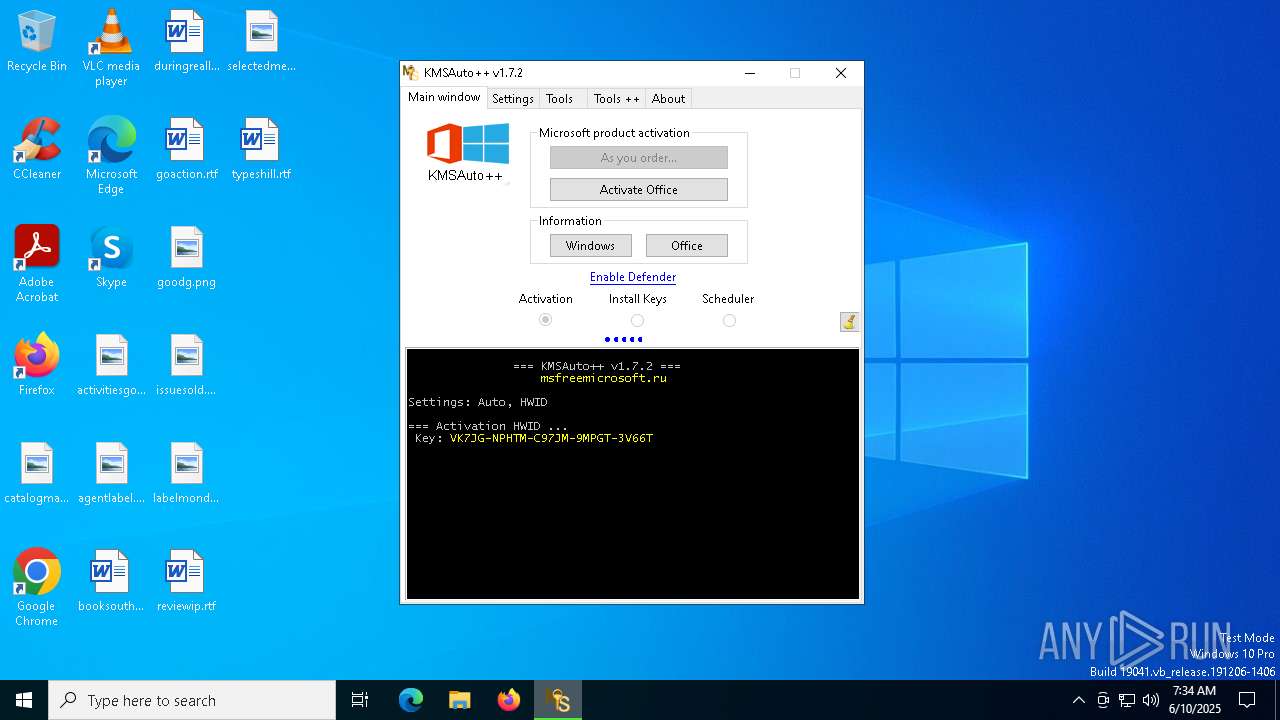1280x720 pixels.
Task: Close the KMSAuto++ window
Action: pyautogui.click(x=840, y=73)
